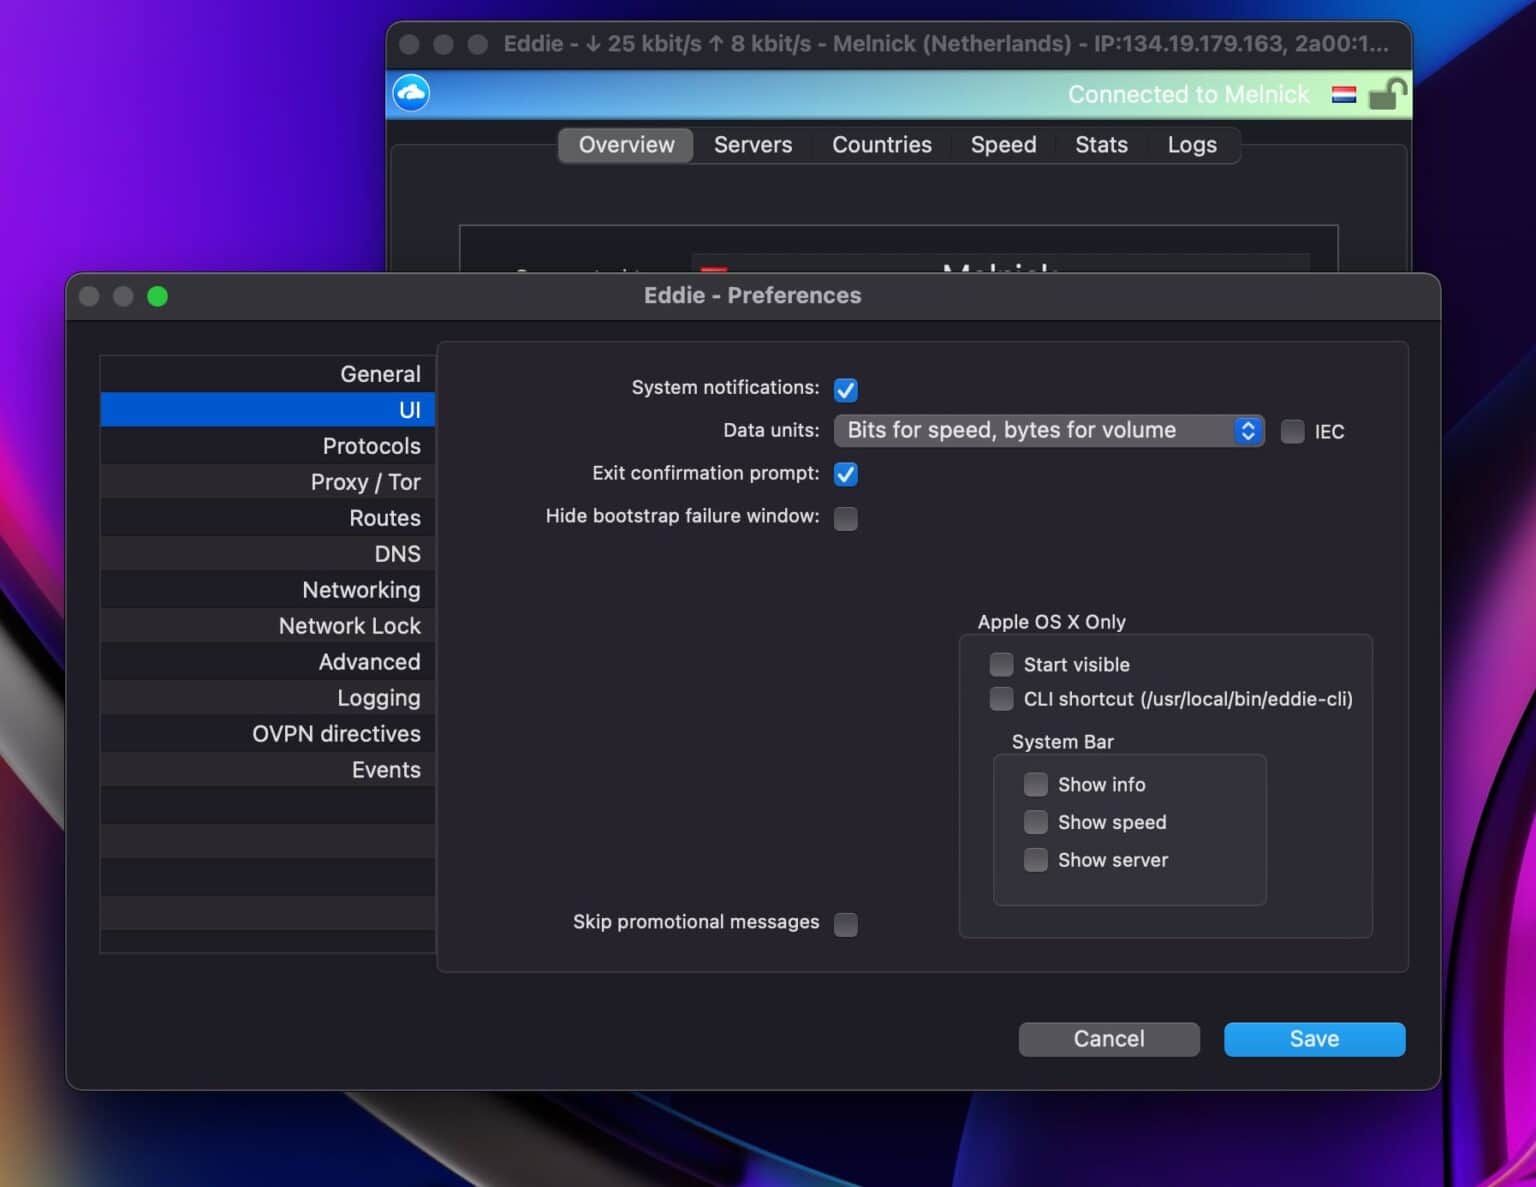Enable Start visible option
1536x1187 pixels.
click(1001, 663)
